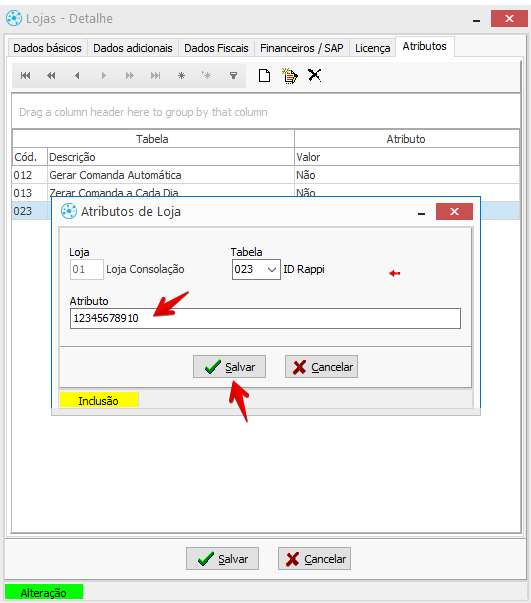Edit selected attribute with pencil icon

coord(290,76)
